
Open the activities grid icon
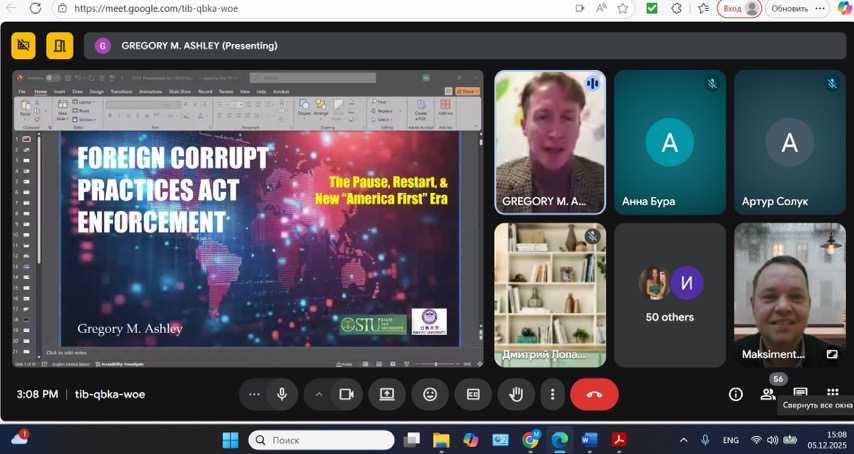[832, 392]
